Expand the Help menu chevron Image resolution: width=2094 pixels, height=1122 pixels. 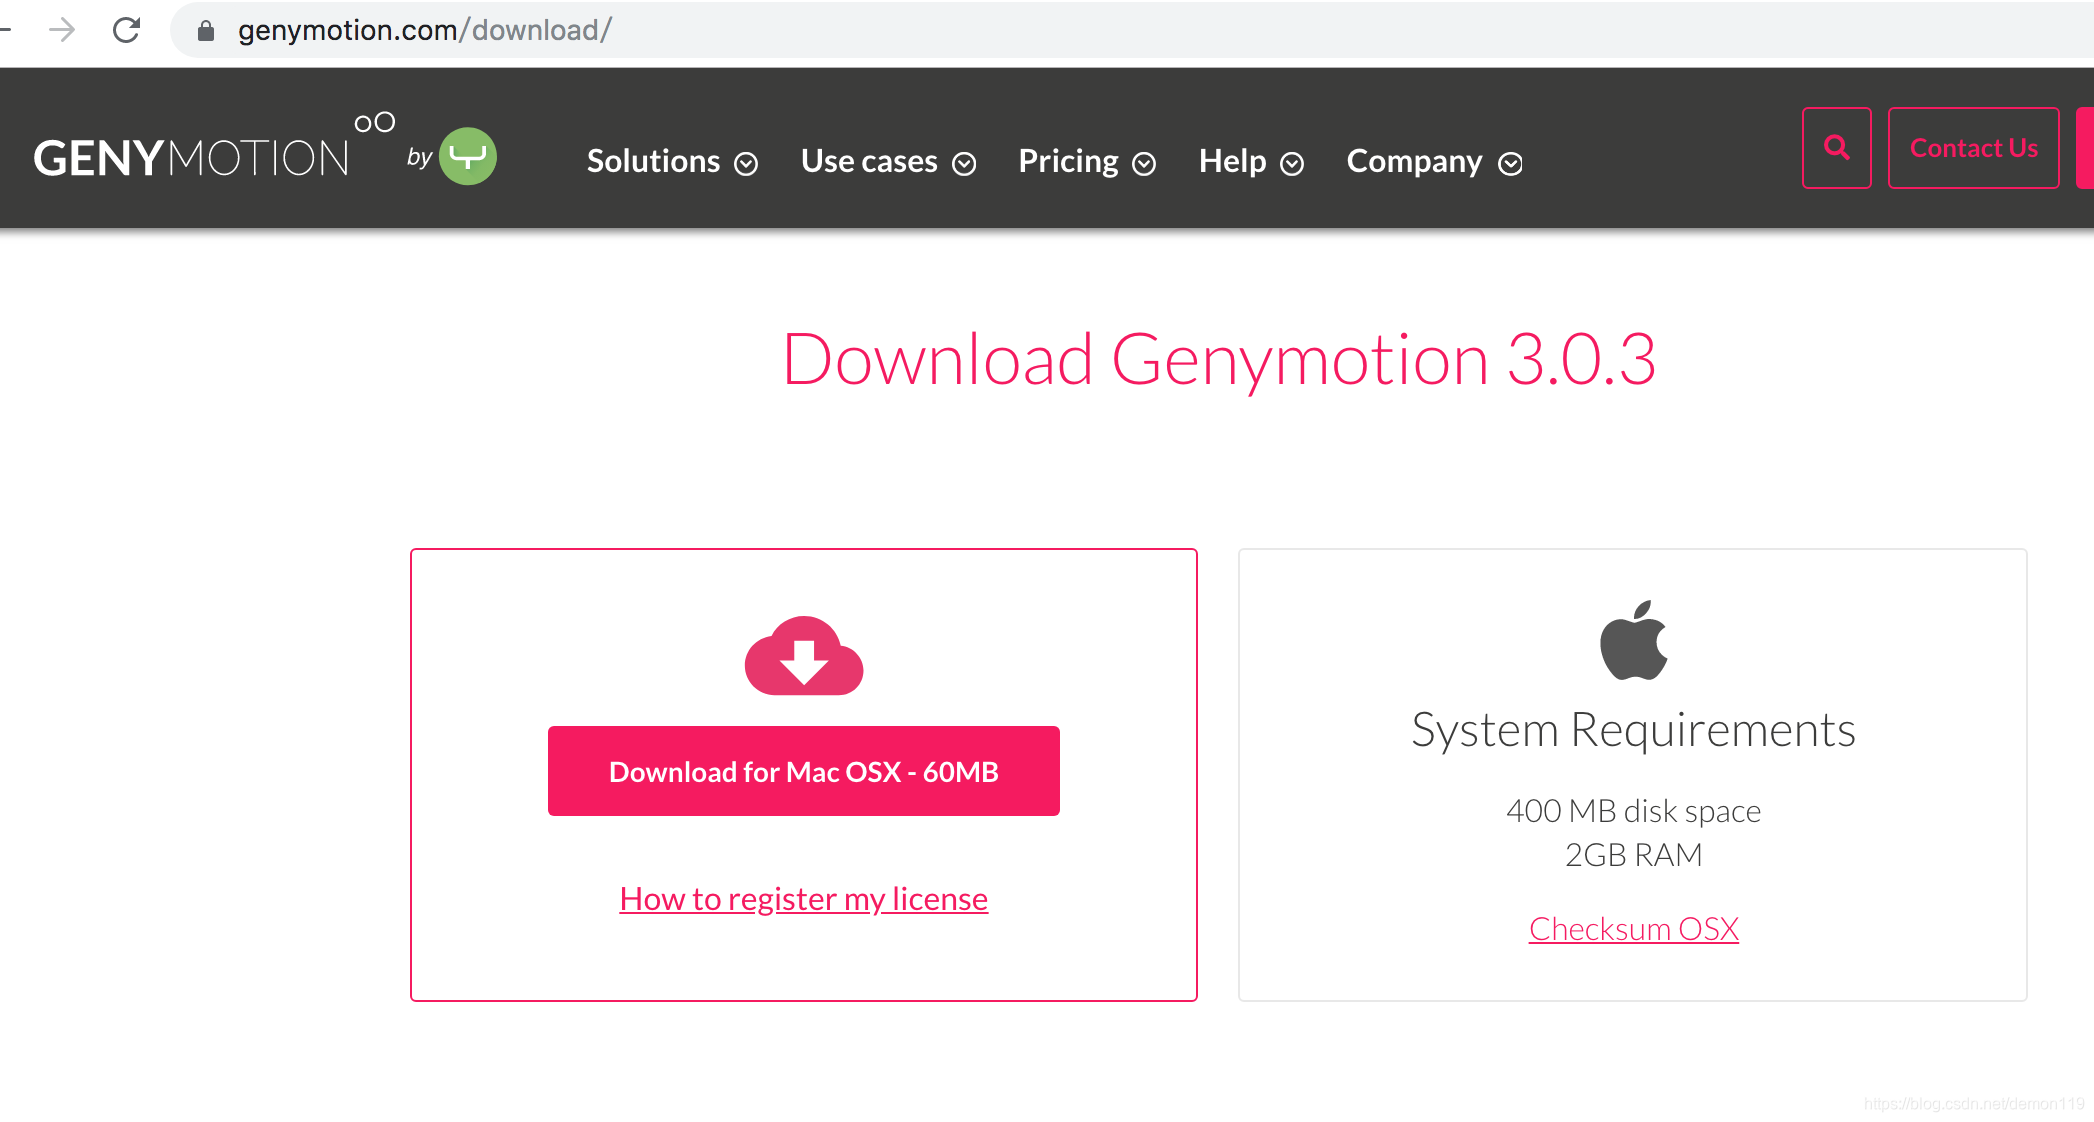tap(1292, 164)
